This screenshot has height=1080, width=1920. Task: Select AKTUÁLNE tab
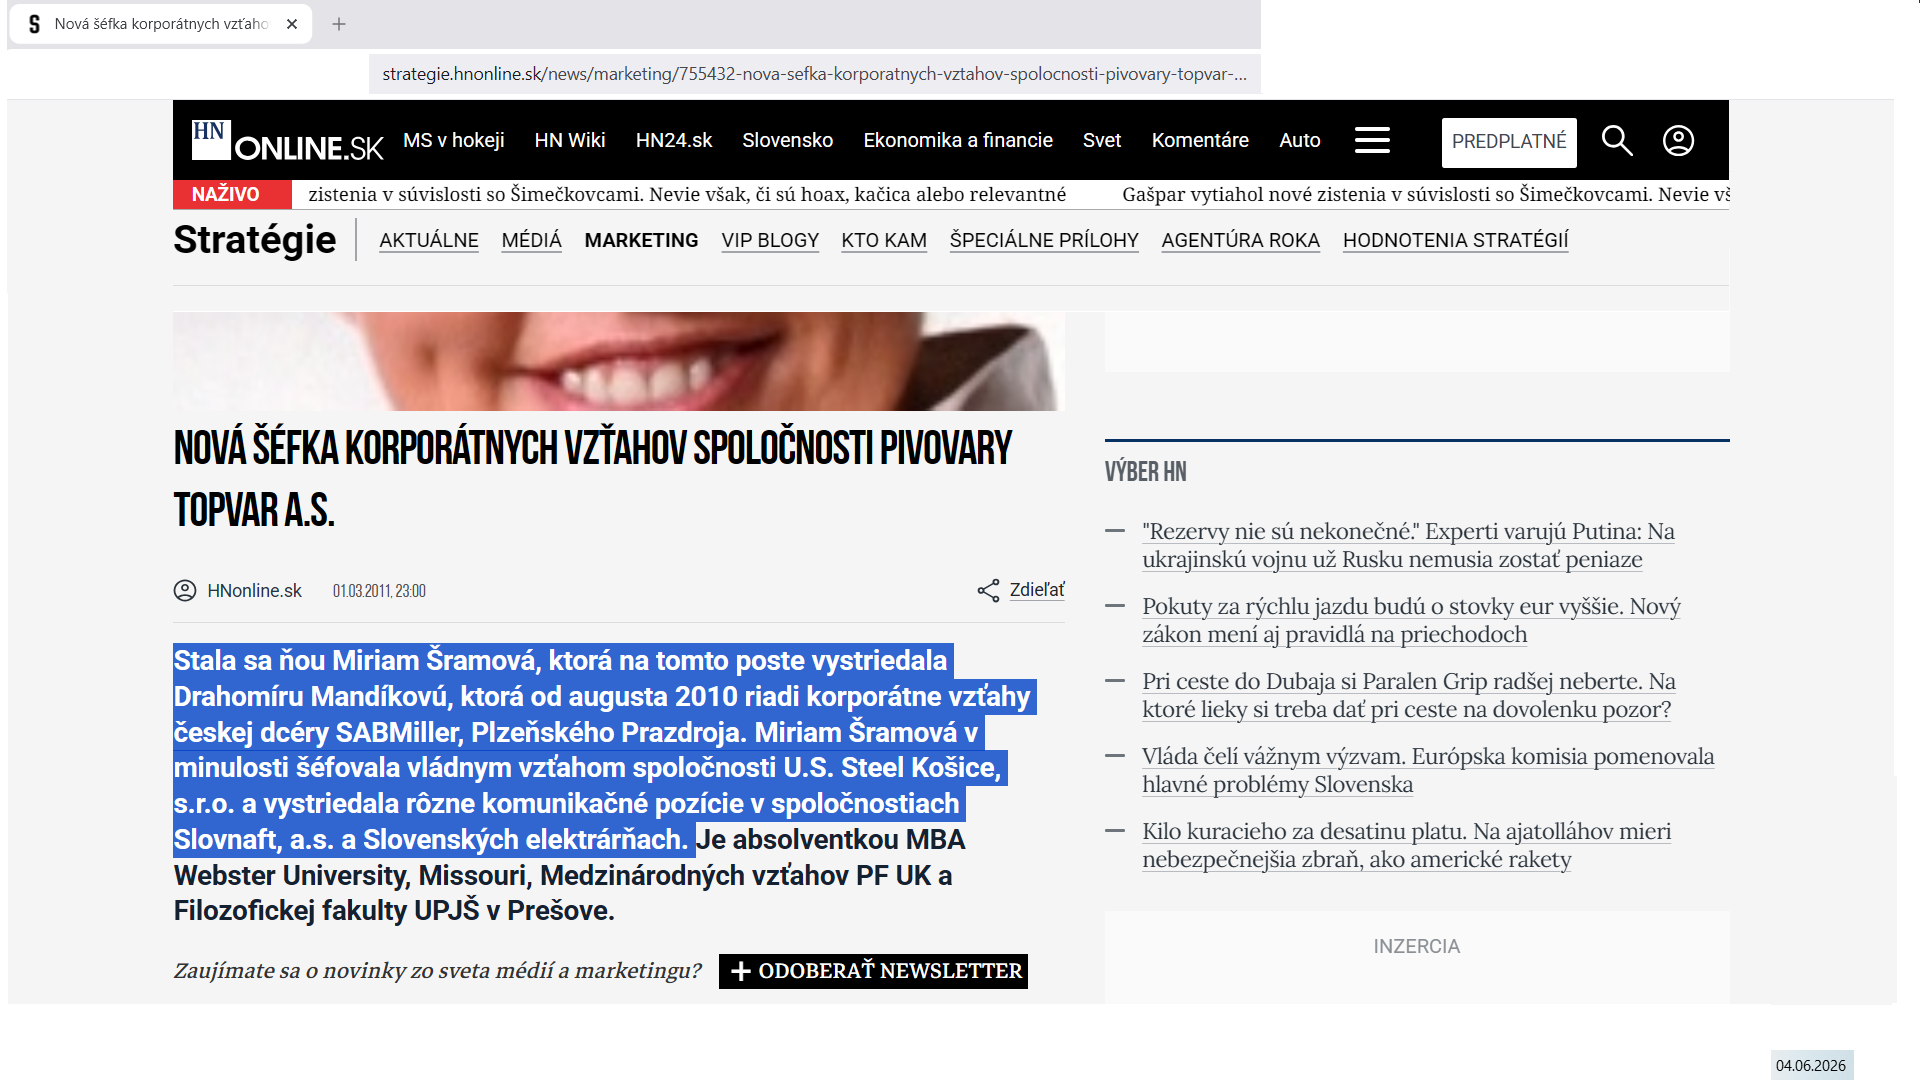429,241
